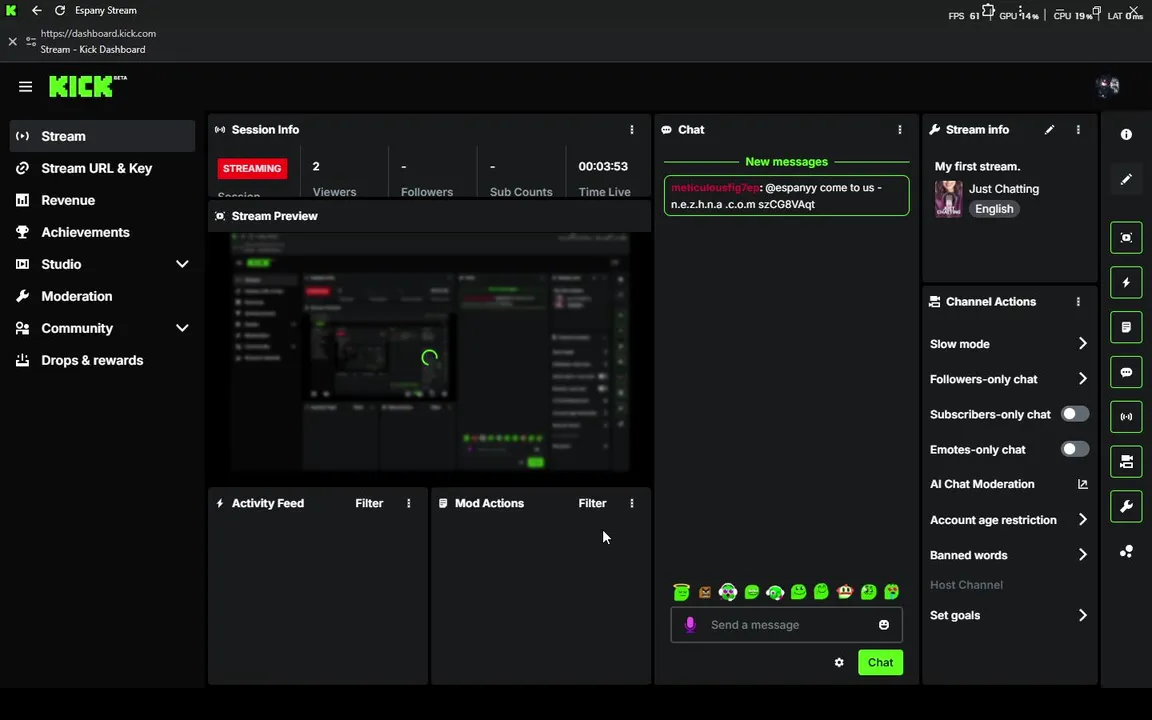Open Banned words settings chevron
Viewport: 1152px width, 720px height.
pyautogui.click(x=1082, y=555)
